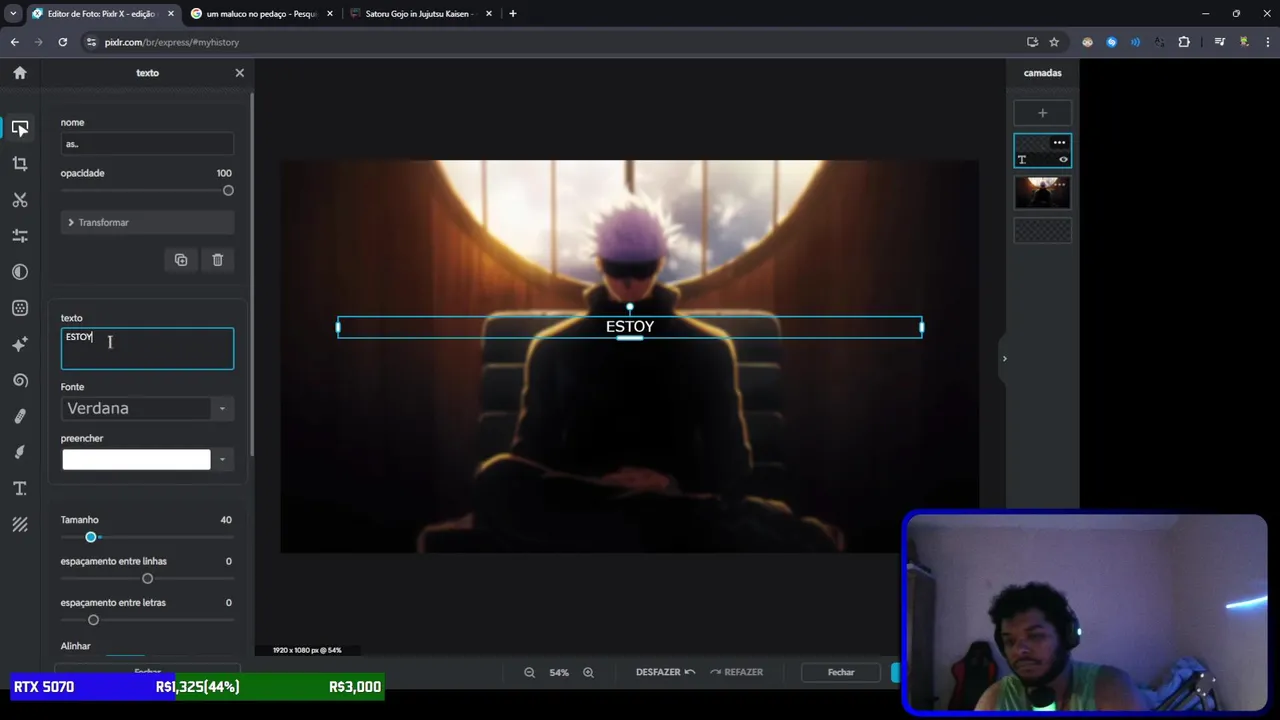This screenshot has height=720, width=1280.
Task: Adjust espaçamento entre linhas slider
Action: (147, 579)
